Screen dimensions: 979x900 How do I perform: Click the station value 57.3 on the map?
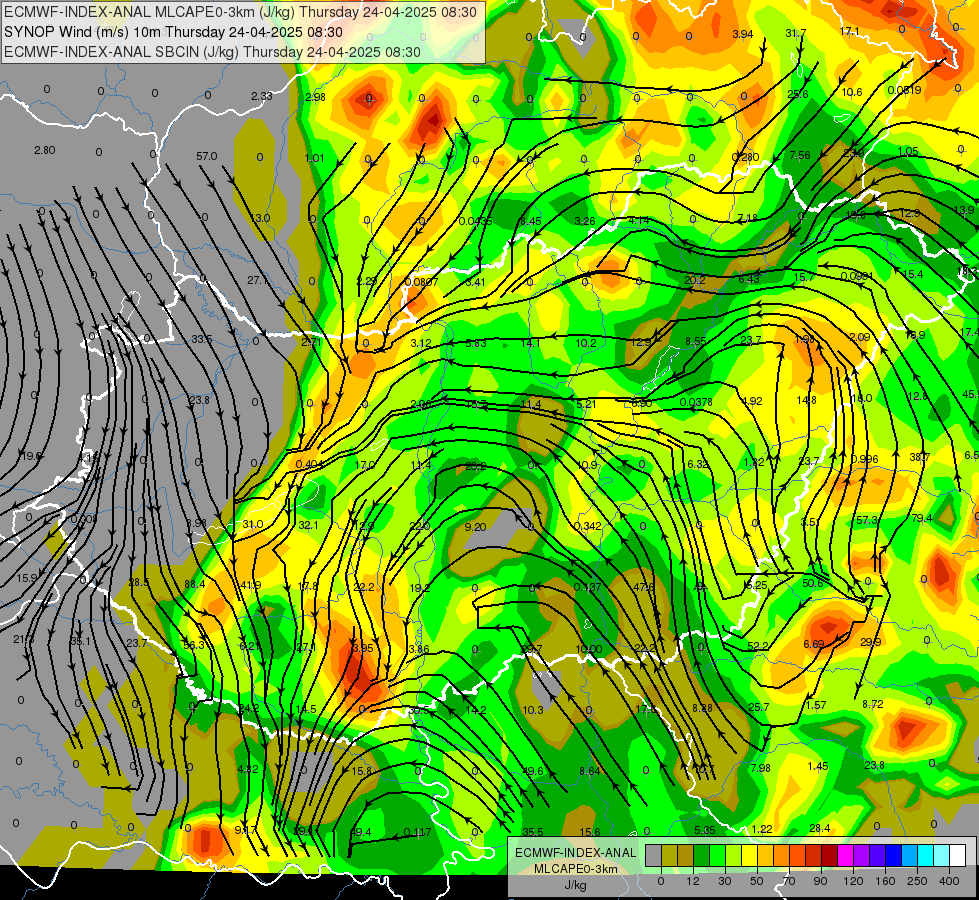(x=867, y=520)
